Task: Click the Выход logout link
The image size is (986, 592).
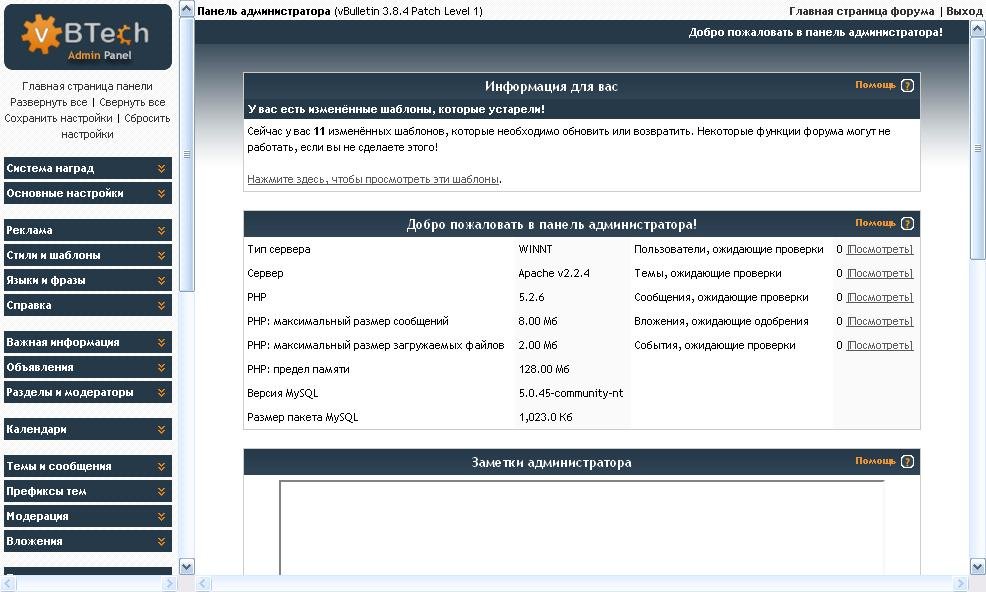Action: pyautogui.click(x=964, y=11)
